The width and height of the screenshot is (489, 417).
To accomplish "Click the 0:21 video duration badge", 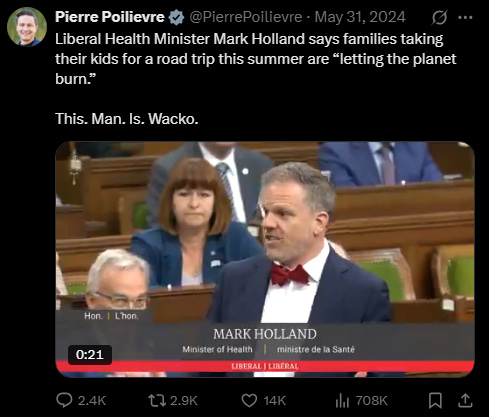I will tap(90, 354).
